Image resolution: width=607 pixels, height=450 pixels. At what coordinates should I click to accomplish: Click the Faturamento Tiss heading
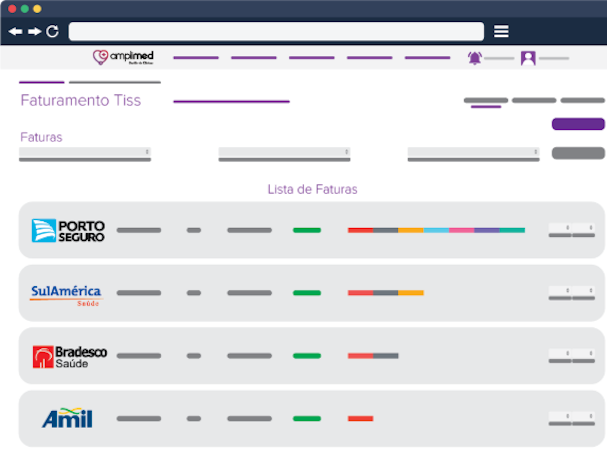click(x=81, y=100)
